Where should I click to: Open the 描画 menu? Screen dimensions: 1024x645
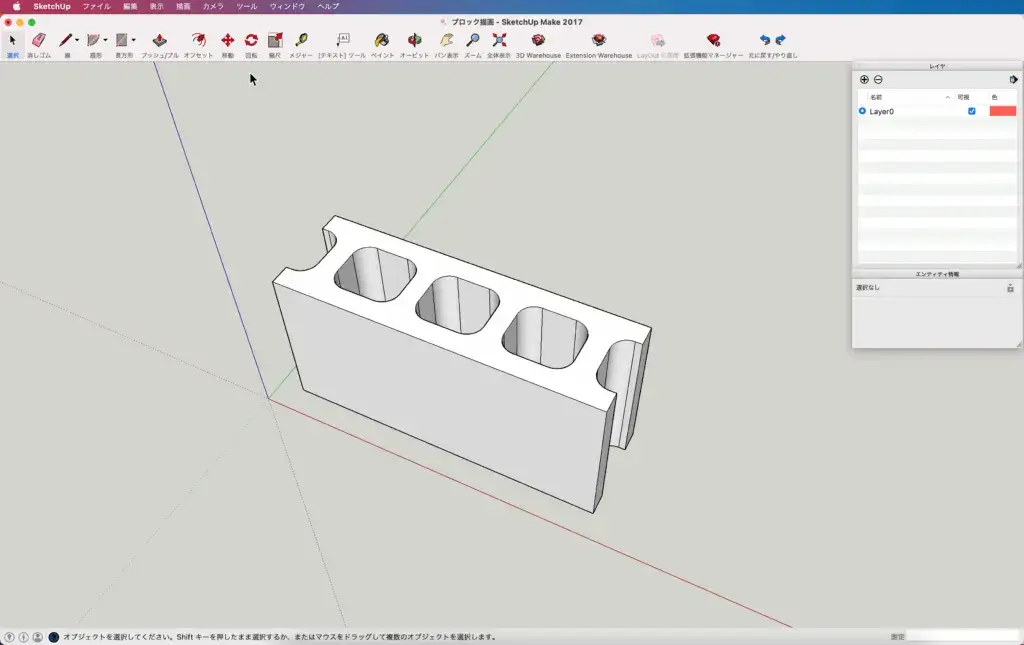[x=184, y=7]
